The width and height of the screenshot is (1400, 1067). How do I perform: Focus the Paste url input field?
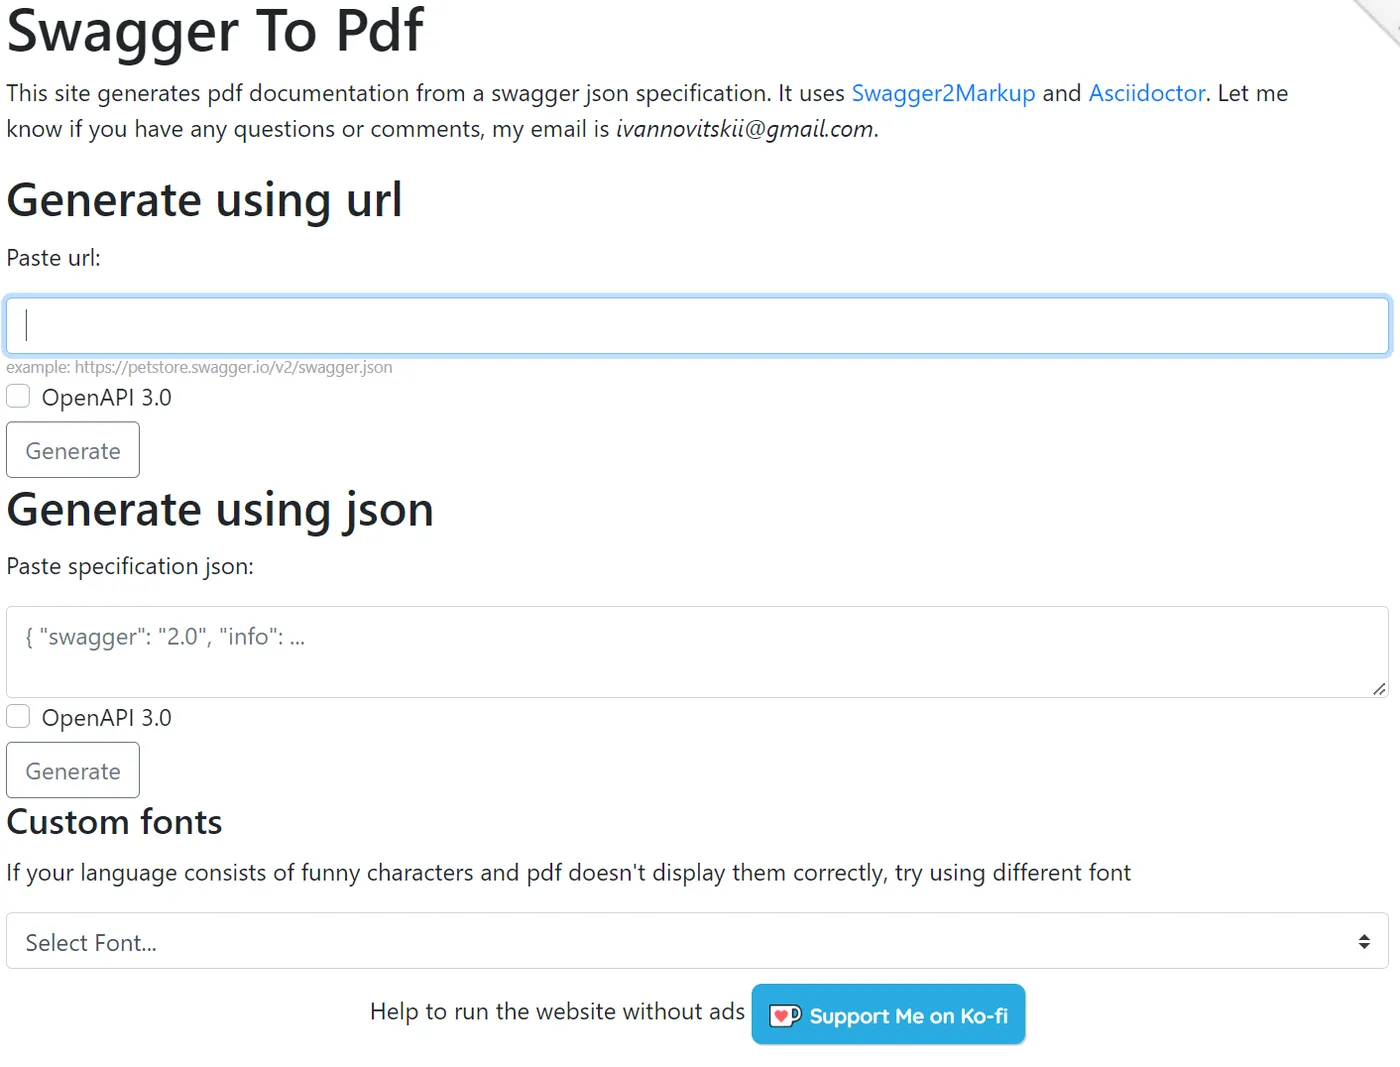tap(697, 325)
